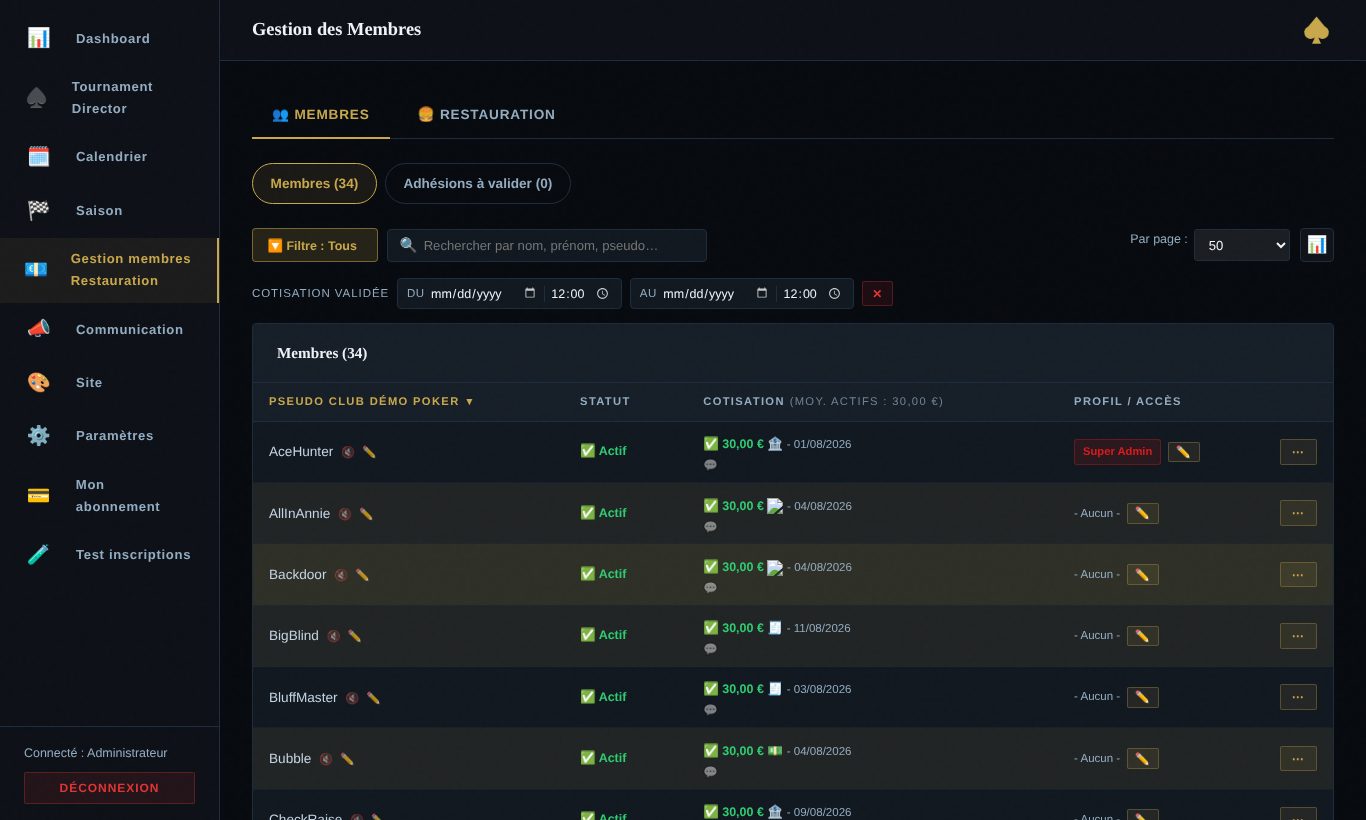The width and height of the screenshot is (1366, 820).
Task: Open the Par page dropdown showing 50
Action: pos(1242,245)
